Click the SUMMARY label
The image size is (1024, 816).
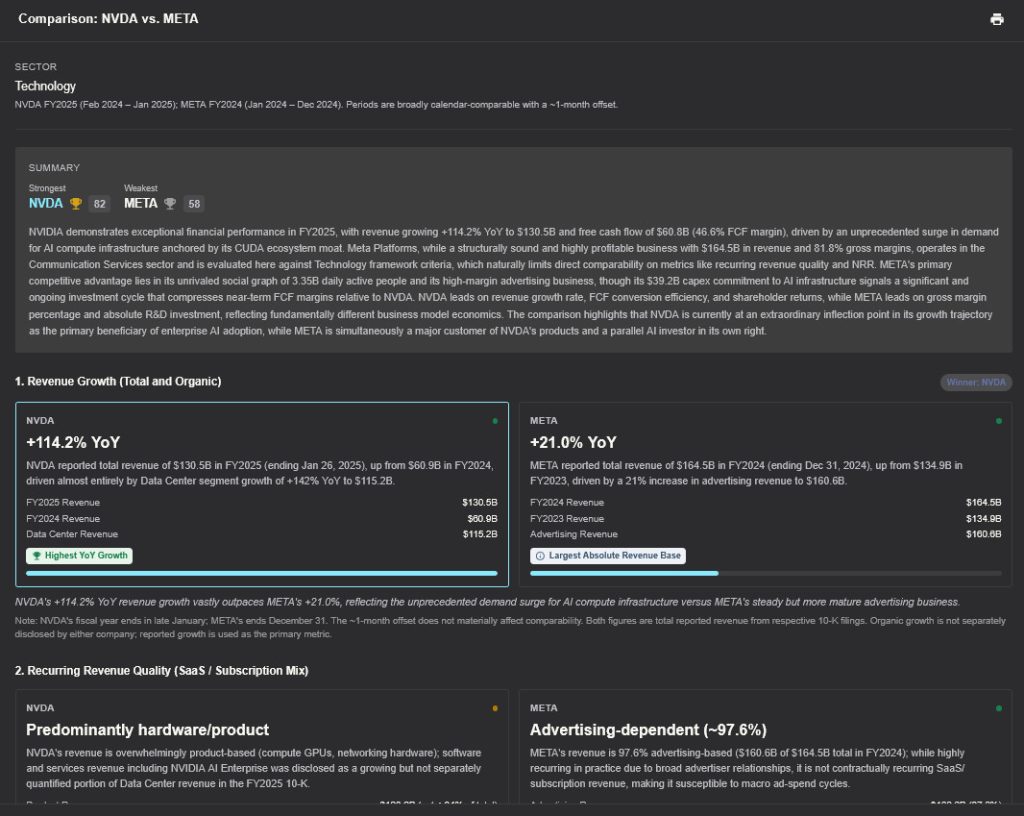pyautogui.click(x=54, y=168)
